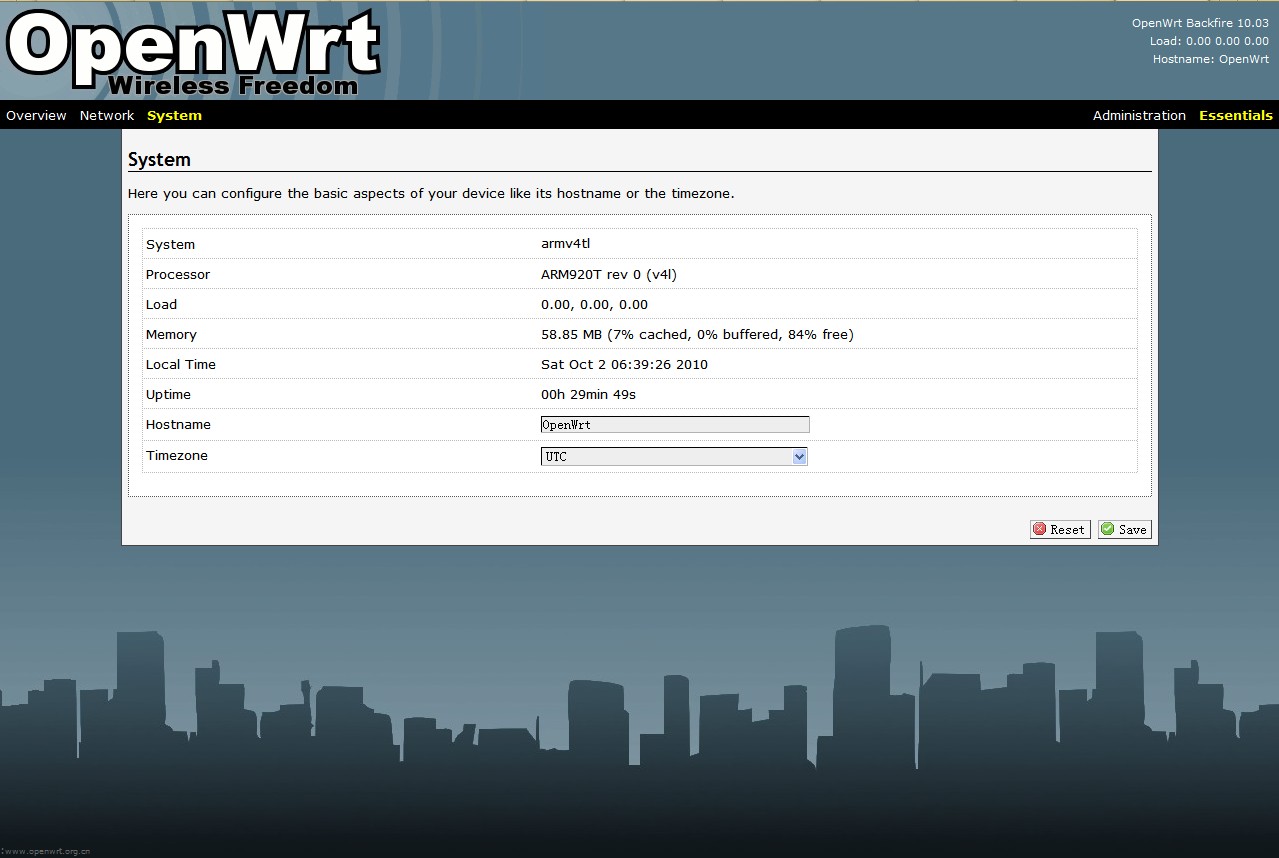Expand the timezone selection list
The height and width of the screenshot is (858, 1279).
[x=798, y=456]
